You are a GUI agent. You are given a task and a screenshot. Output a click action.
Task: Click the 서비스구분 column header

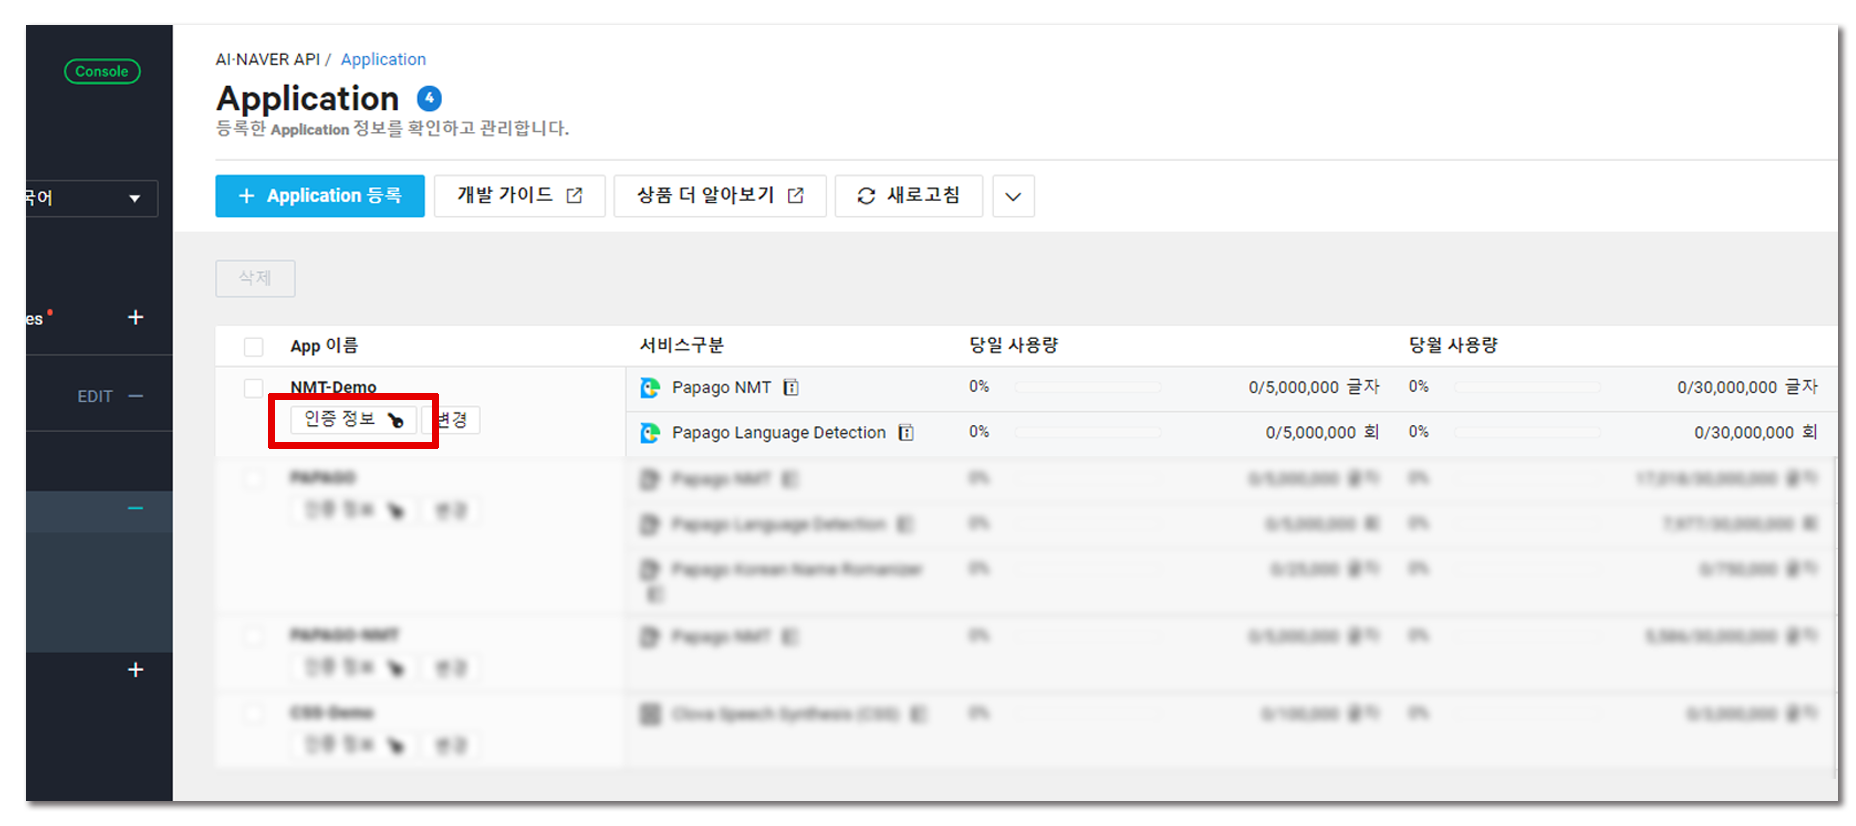click(682, 345)
